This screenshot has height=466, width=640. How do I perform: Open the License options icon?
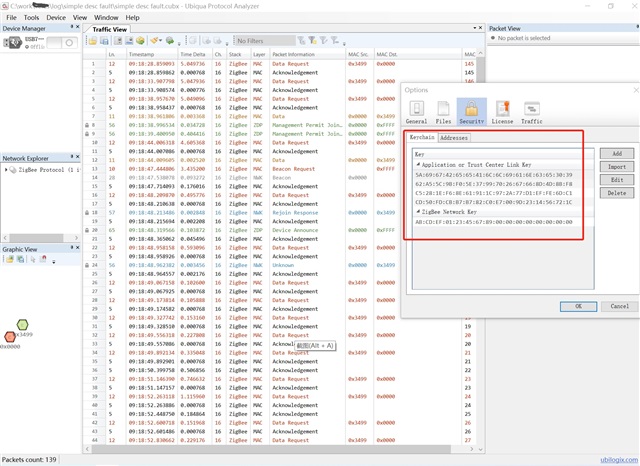coord(502,112)
